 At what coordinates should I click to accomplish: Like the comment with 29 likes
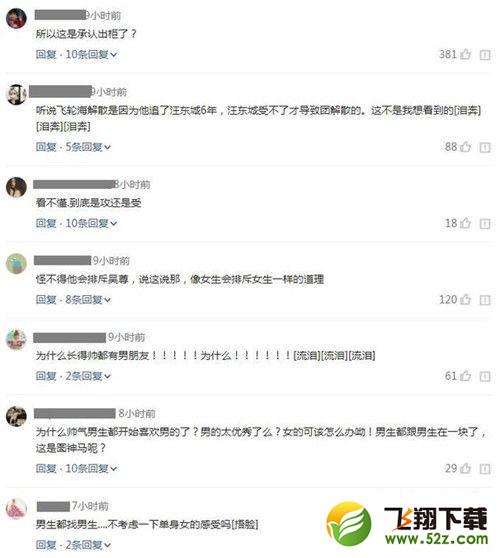tap(465, 468)
